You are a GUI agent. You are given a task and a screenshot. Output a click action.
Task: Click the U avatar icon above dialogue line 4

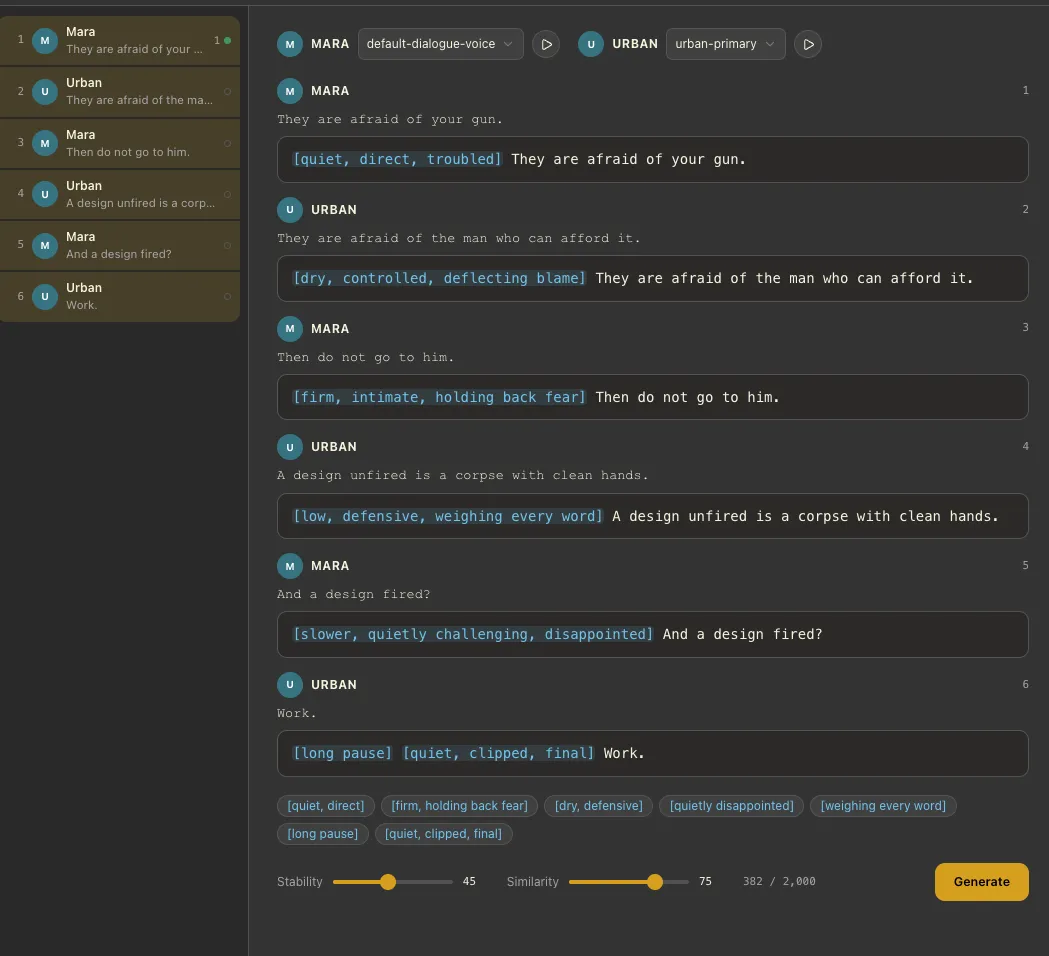(x=290, y=447)
